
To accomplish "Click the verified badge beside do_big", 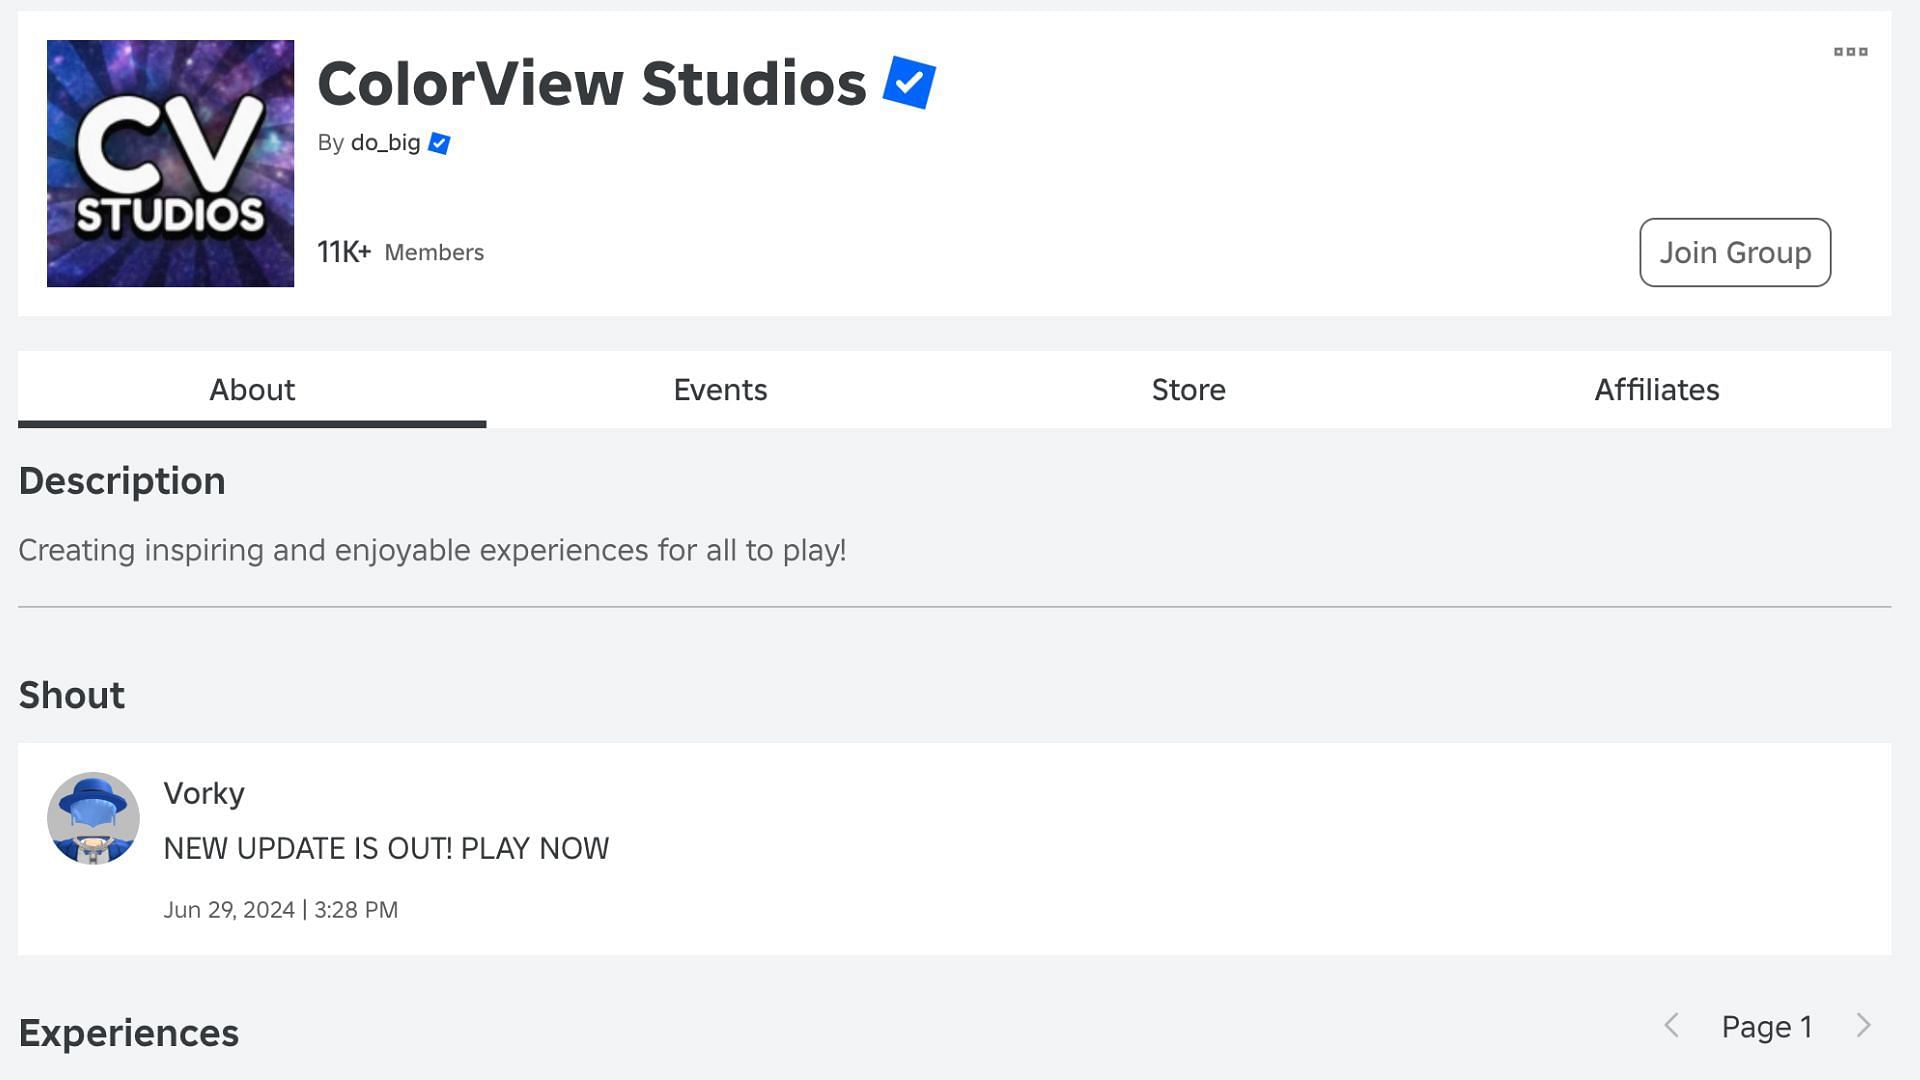I will click(x=439, y=143).
